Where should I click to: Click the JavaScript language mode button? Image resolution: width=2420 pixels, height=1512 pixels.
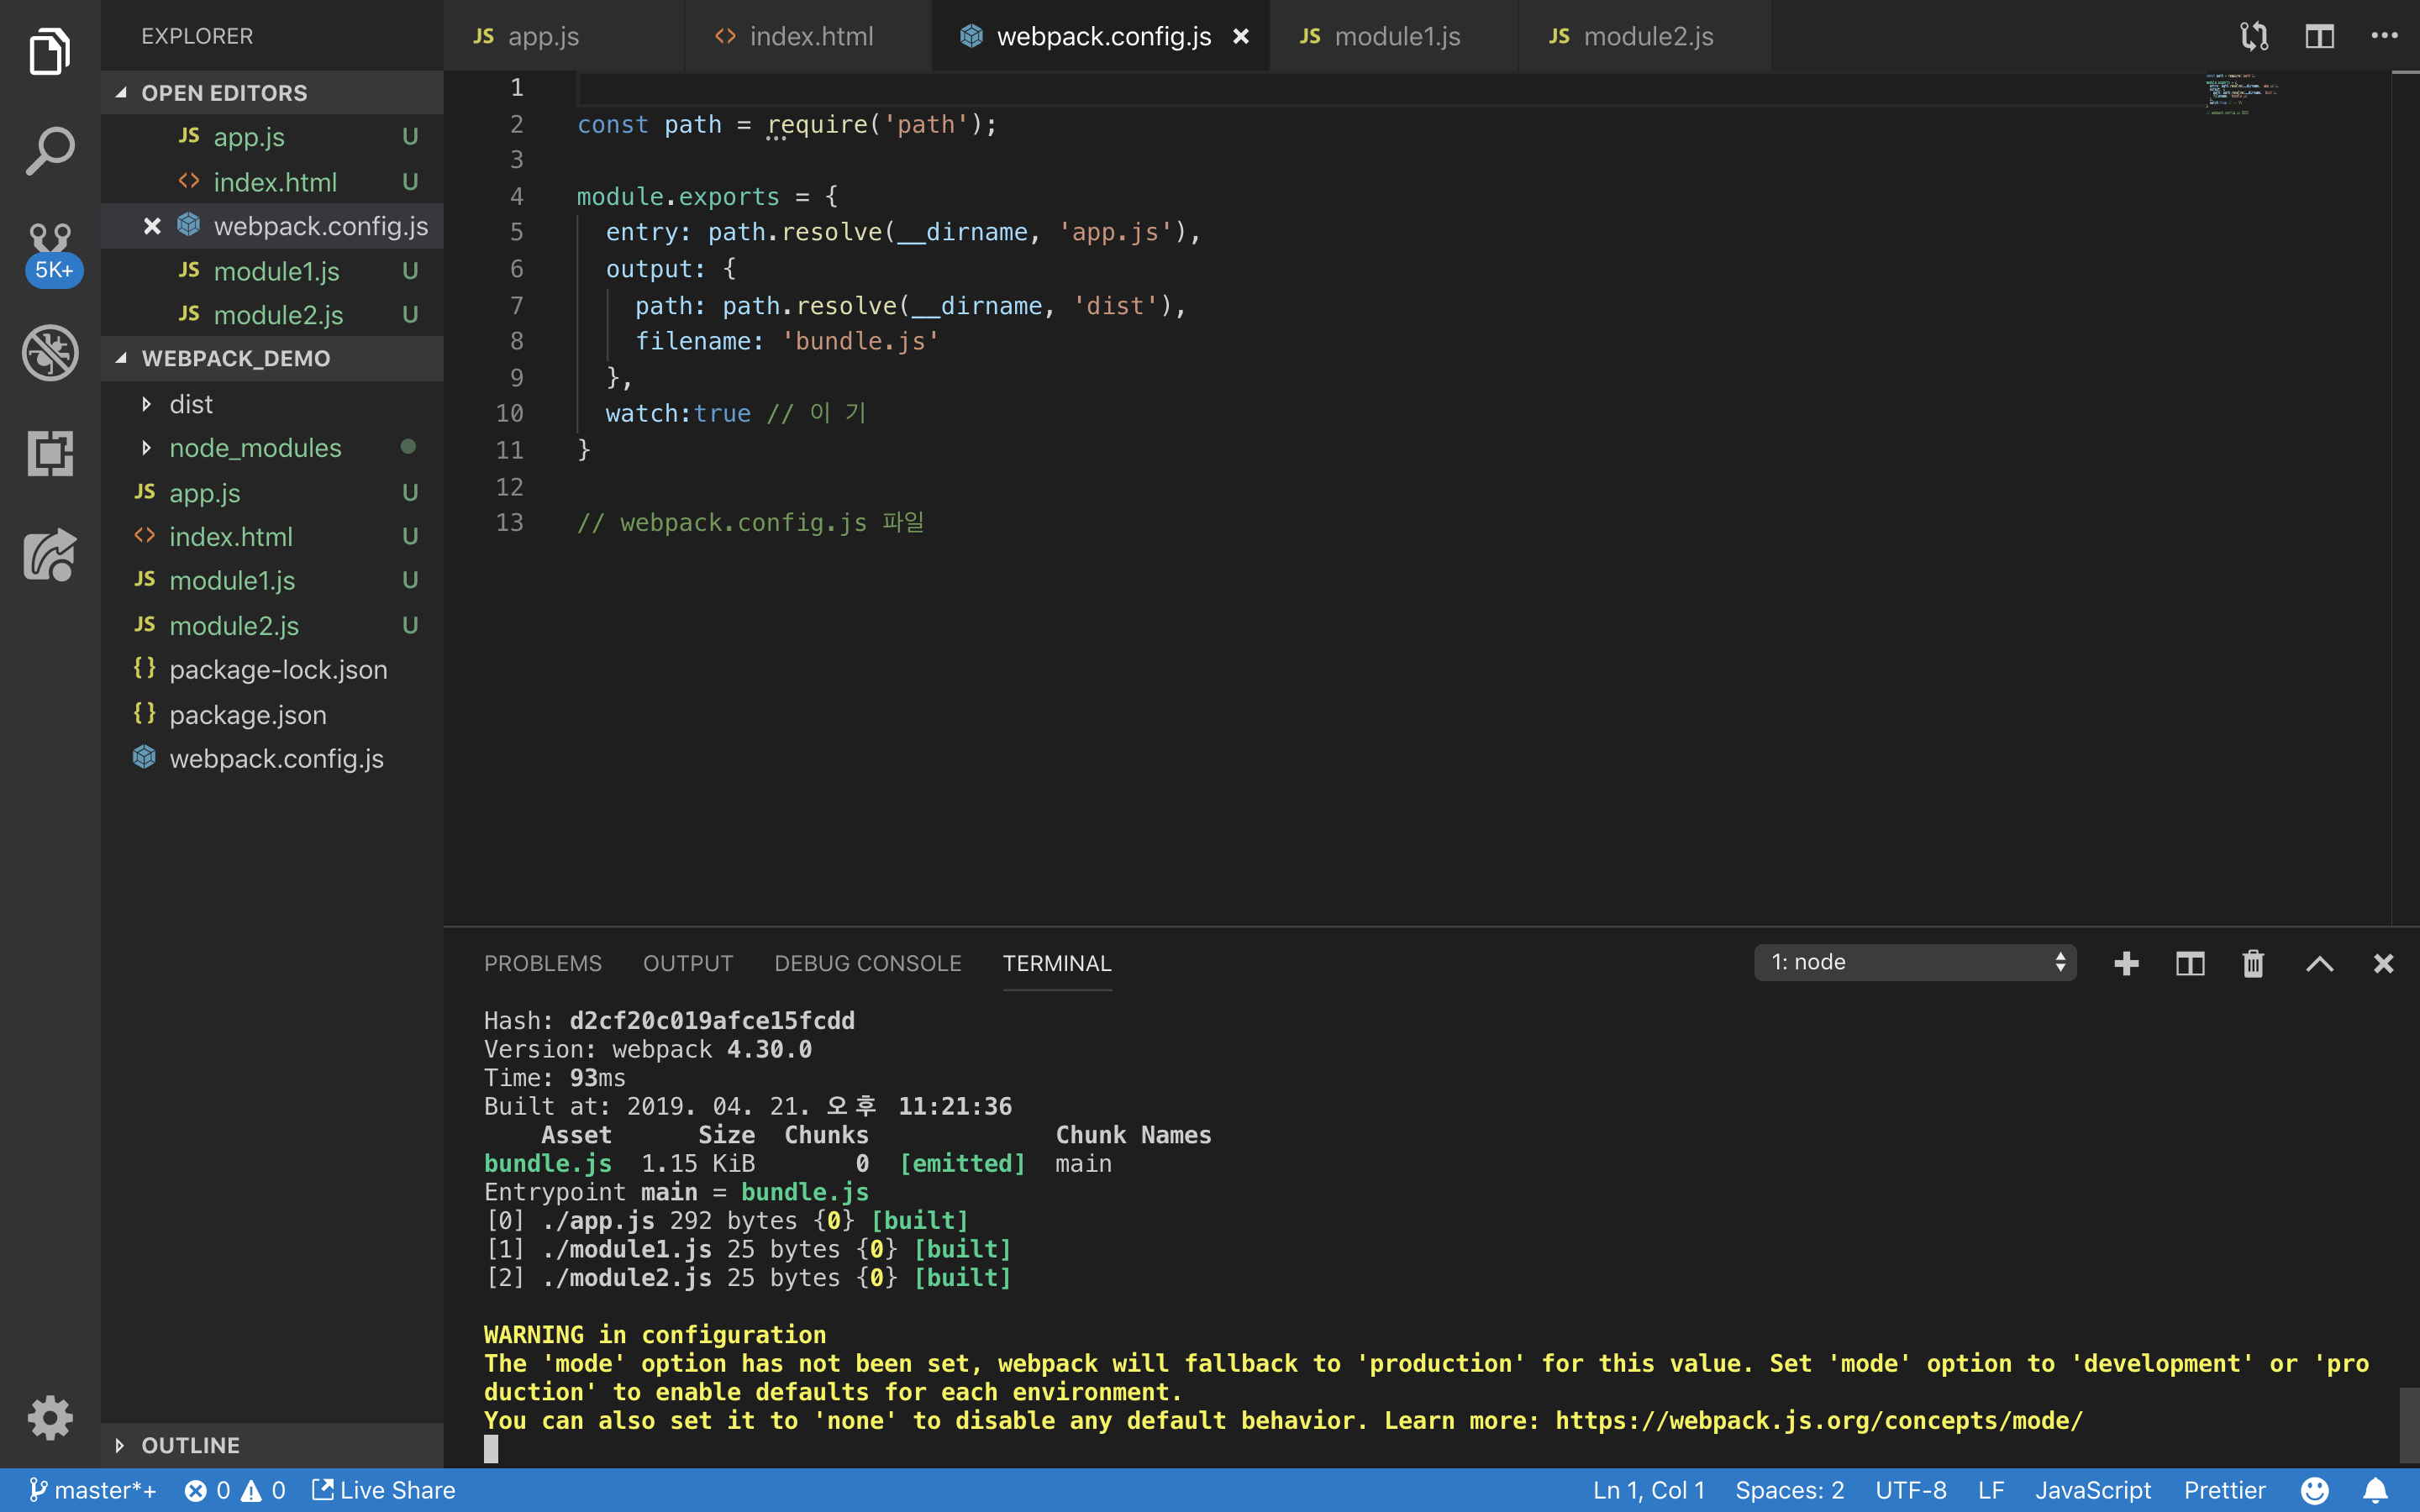pyautogui.click(x=2092, y=1490)
